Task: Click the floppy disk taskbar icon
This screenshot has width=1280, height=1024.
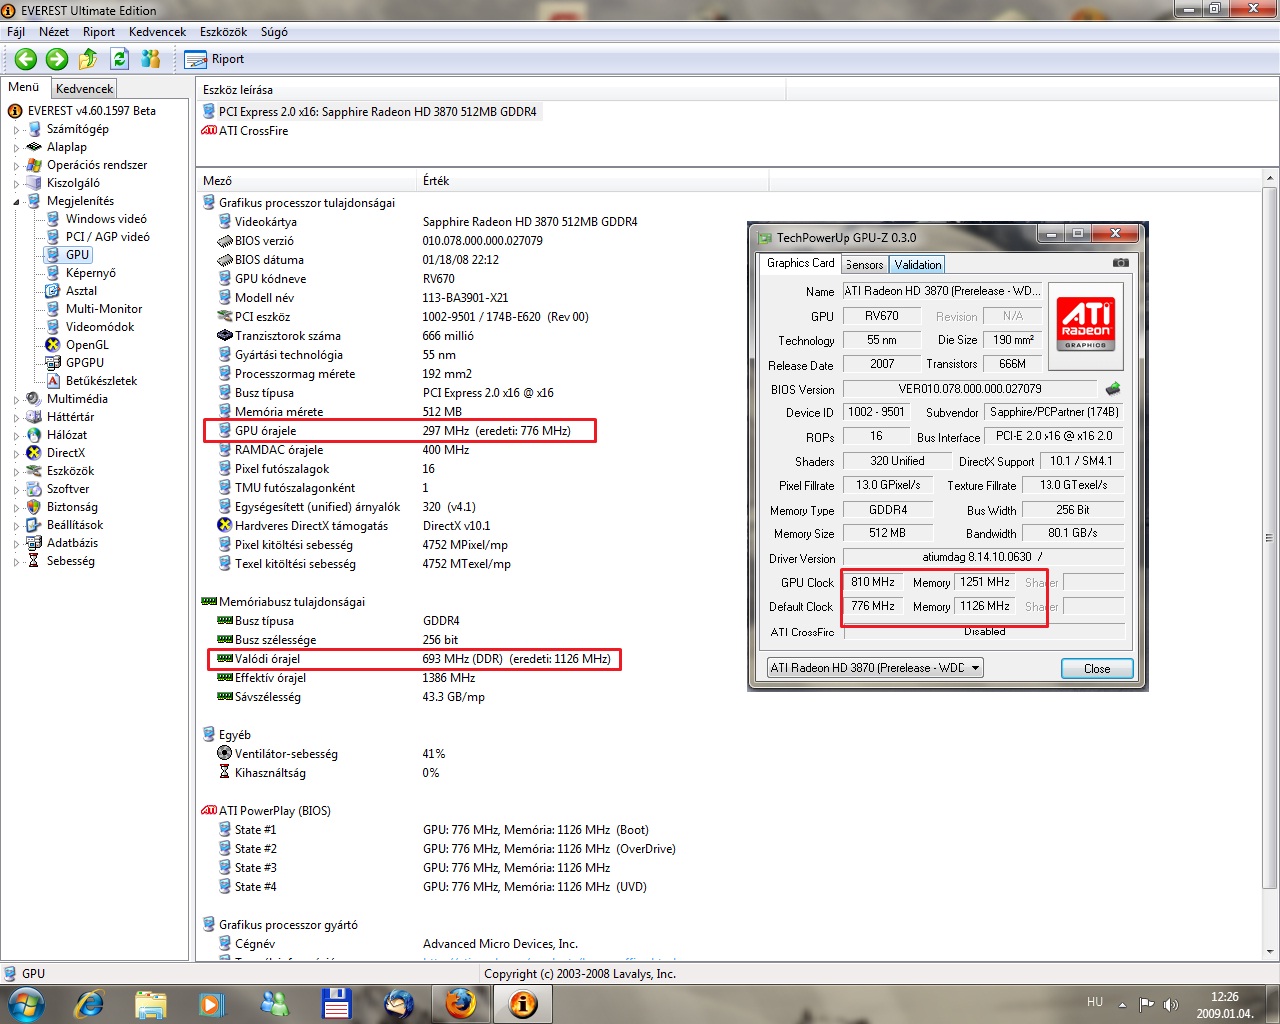Action: pos(336,1003)
